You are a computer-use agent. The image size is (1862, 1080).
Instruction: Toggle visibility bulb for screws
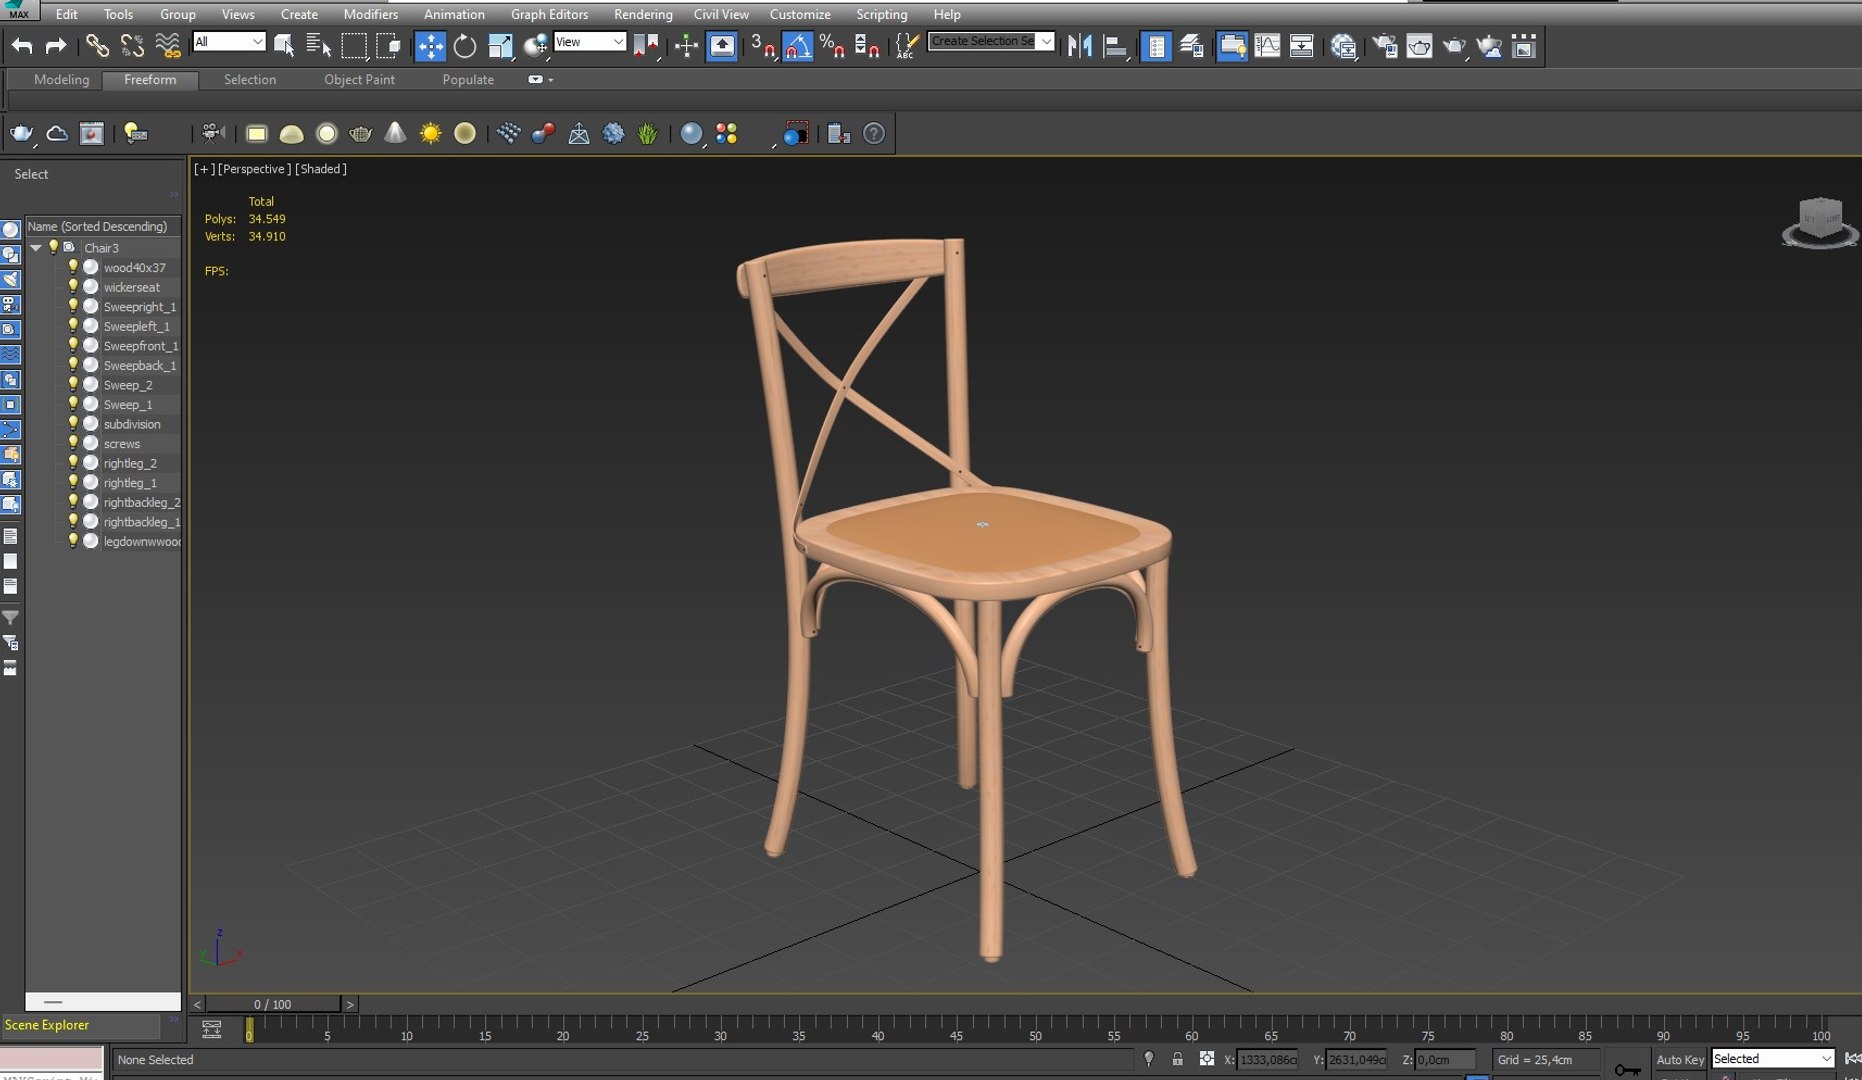73,443
